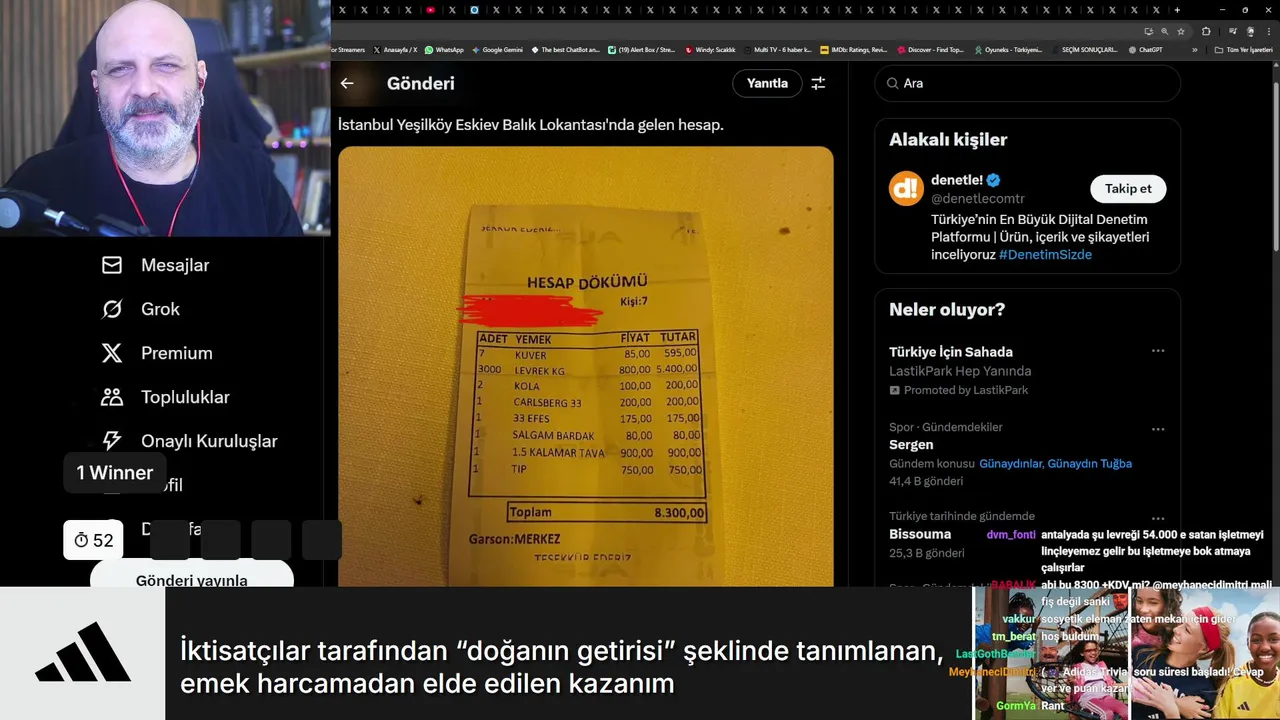Open denetle! profile name
This screenshot has width=1280, height=720.
coord(957,180)
